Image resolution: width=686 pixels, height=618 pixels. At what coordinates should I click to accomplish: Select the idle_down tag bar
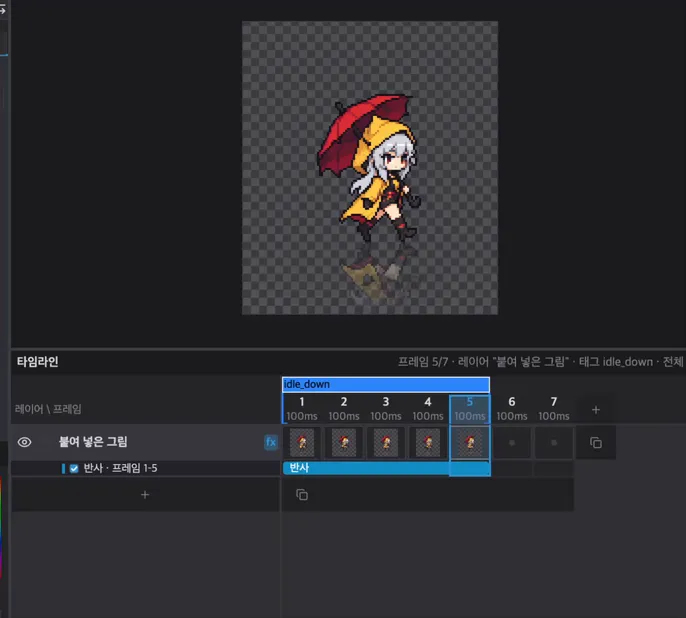385,384
